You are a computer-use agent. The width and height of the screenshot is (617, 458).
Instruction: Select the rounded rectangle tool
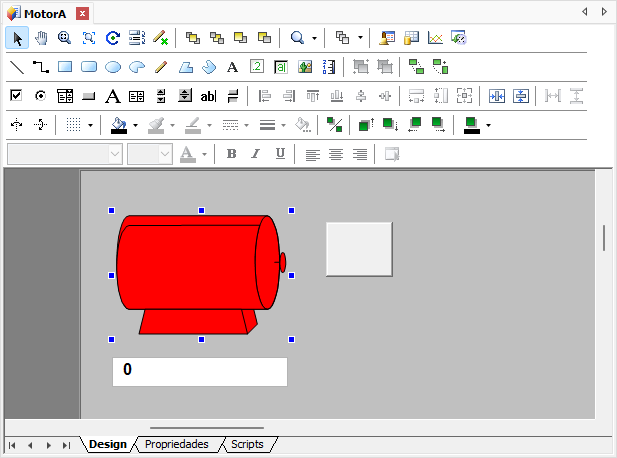pyautogui.click(x=89, y=67)
